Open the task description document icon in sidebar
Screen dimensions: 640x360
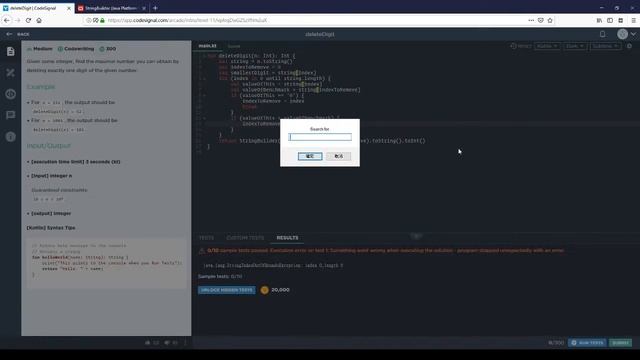coord(11,51)
